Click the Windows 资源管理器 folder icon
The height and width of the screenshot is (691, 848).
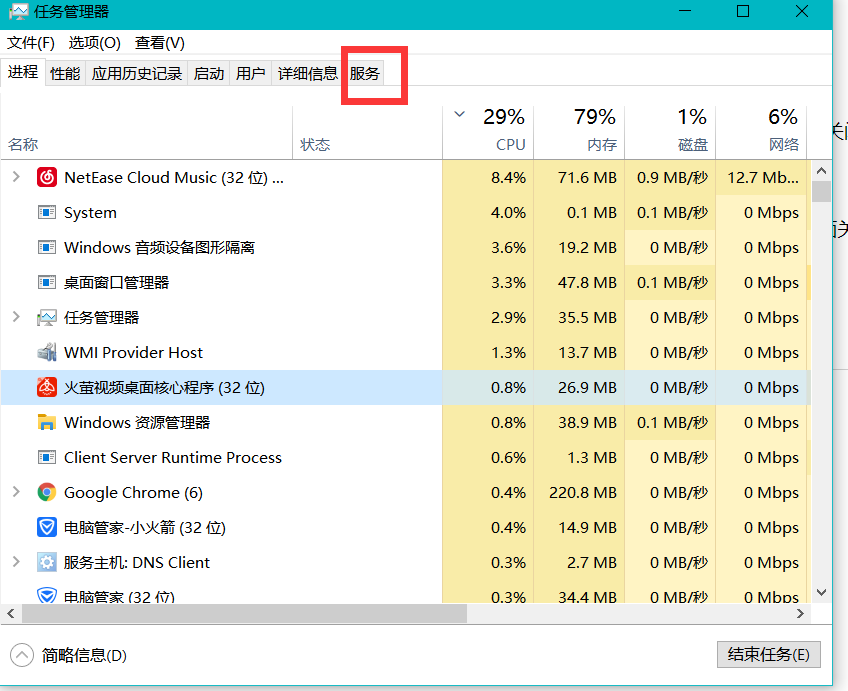[x=47, y=422]
